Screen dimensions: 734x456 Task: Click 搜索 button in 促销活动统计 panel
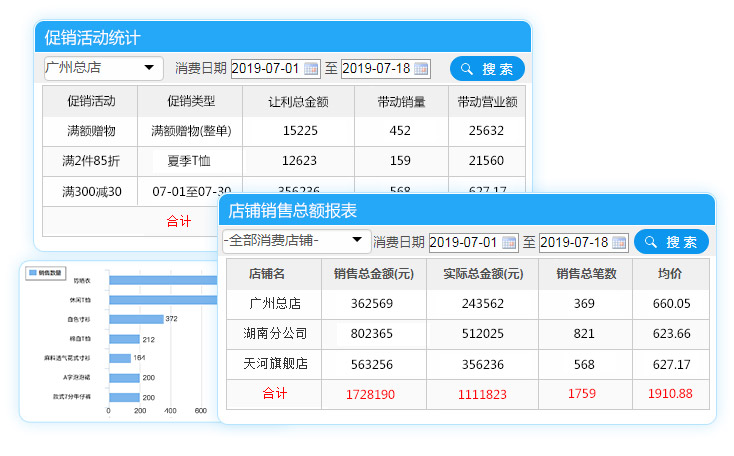pyautogui.click(x=487, y=69)
